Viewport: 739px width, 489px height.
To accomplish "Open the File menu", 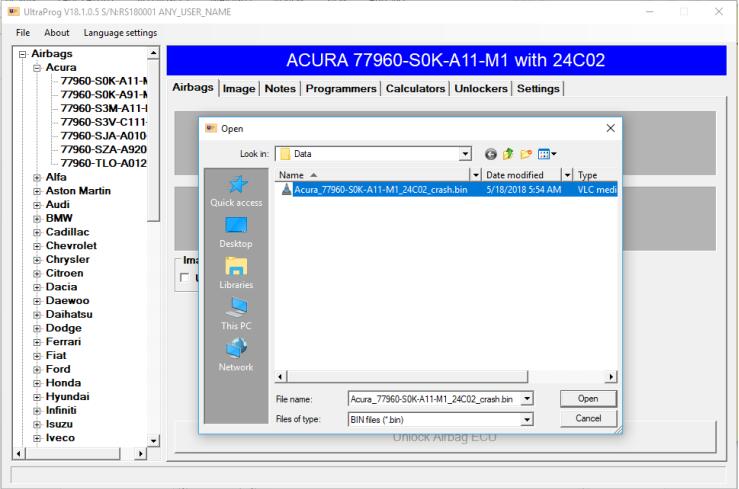I will (x=23, y=33).
